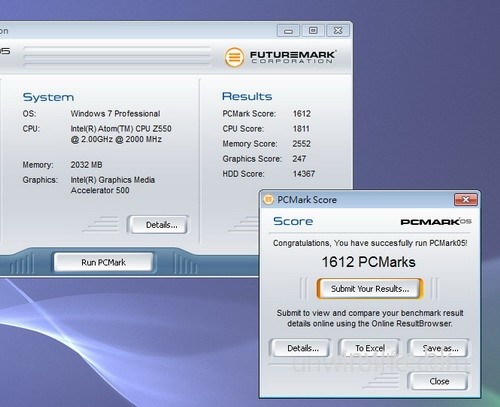Click the Futuremark orange logo icon

point(234,57)
